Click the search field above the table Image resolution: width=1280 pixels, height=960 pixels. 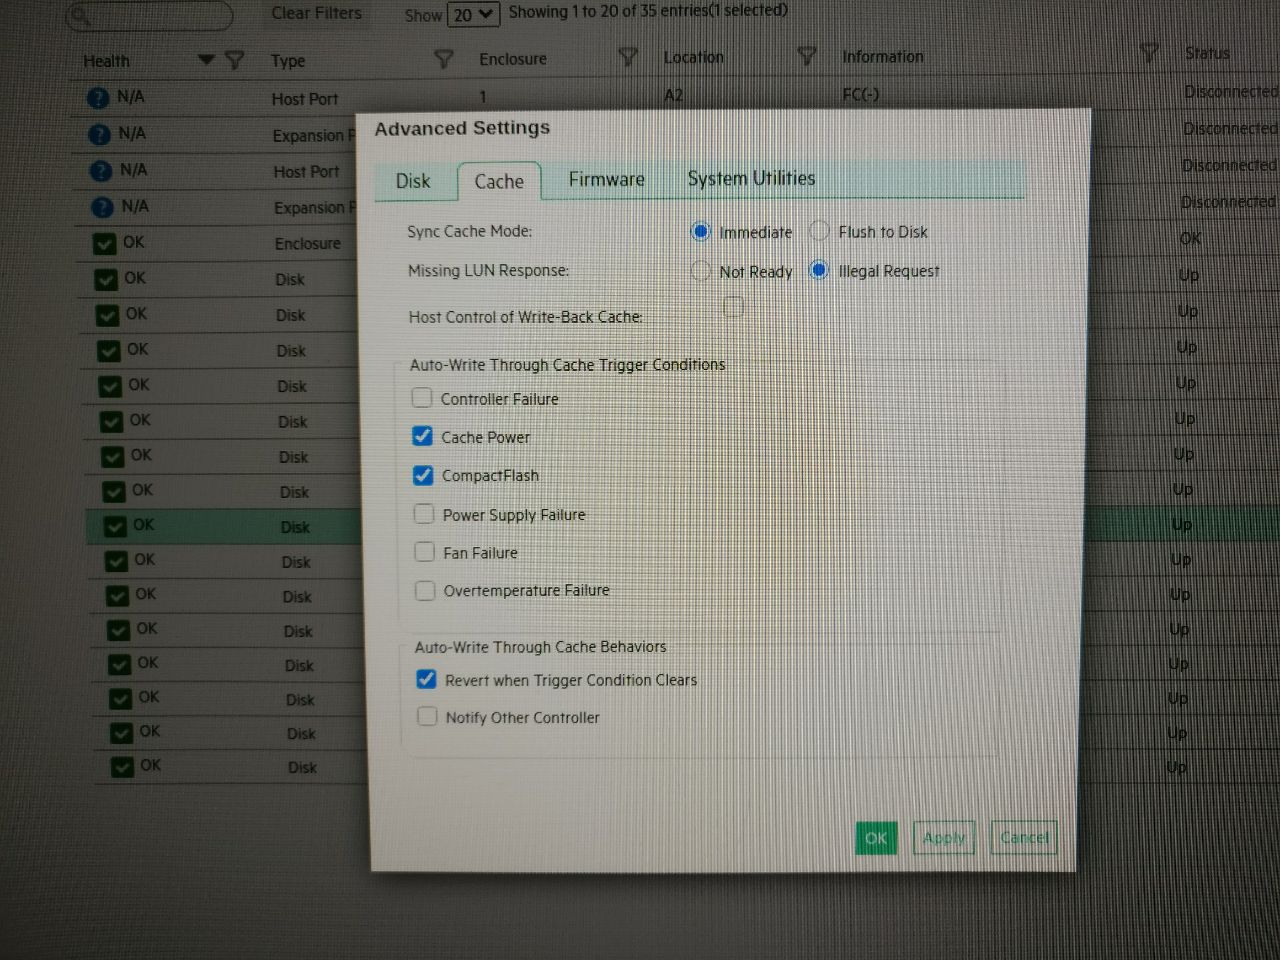click(x=149, y=15)
